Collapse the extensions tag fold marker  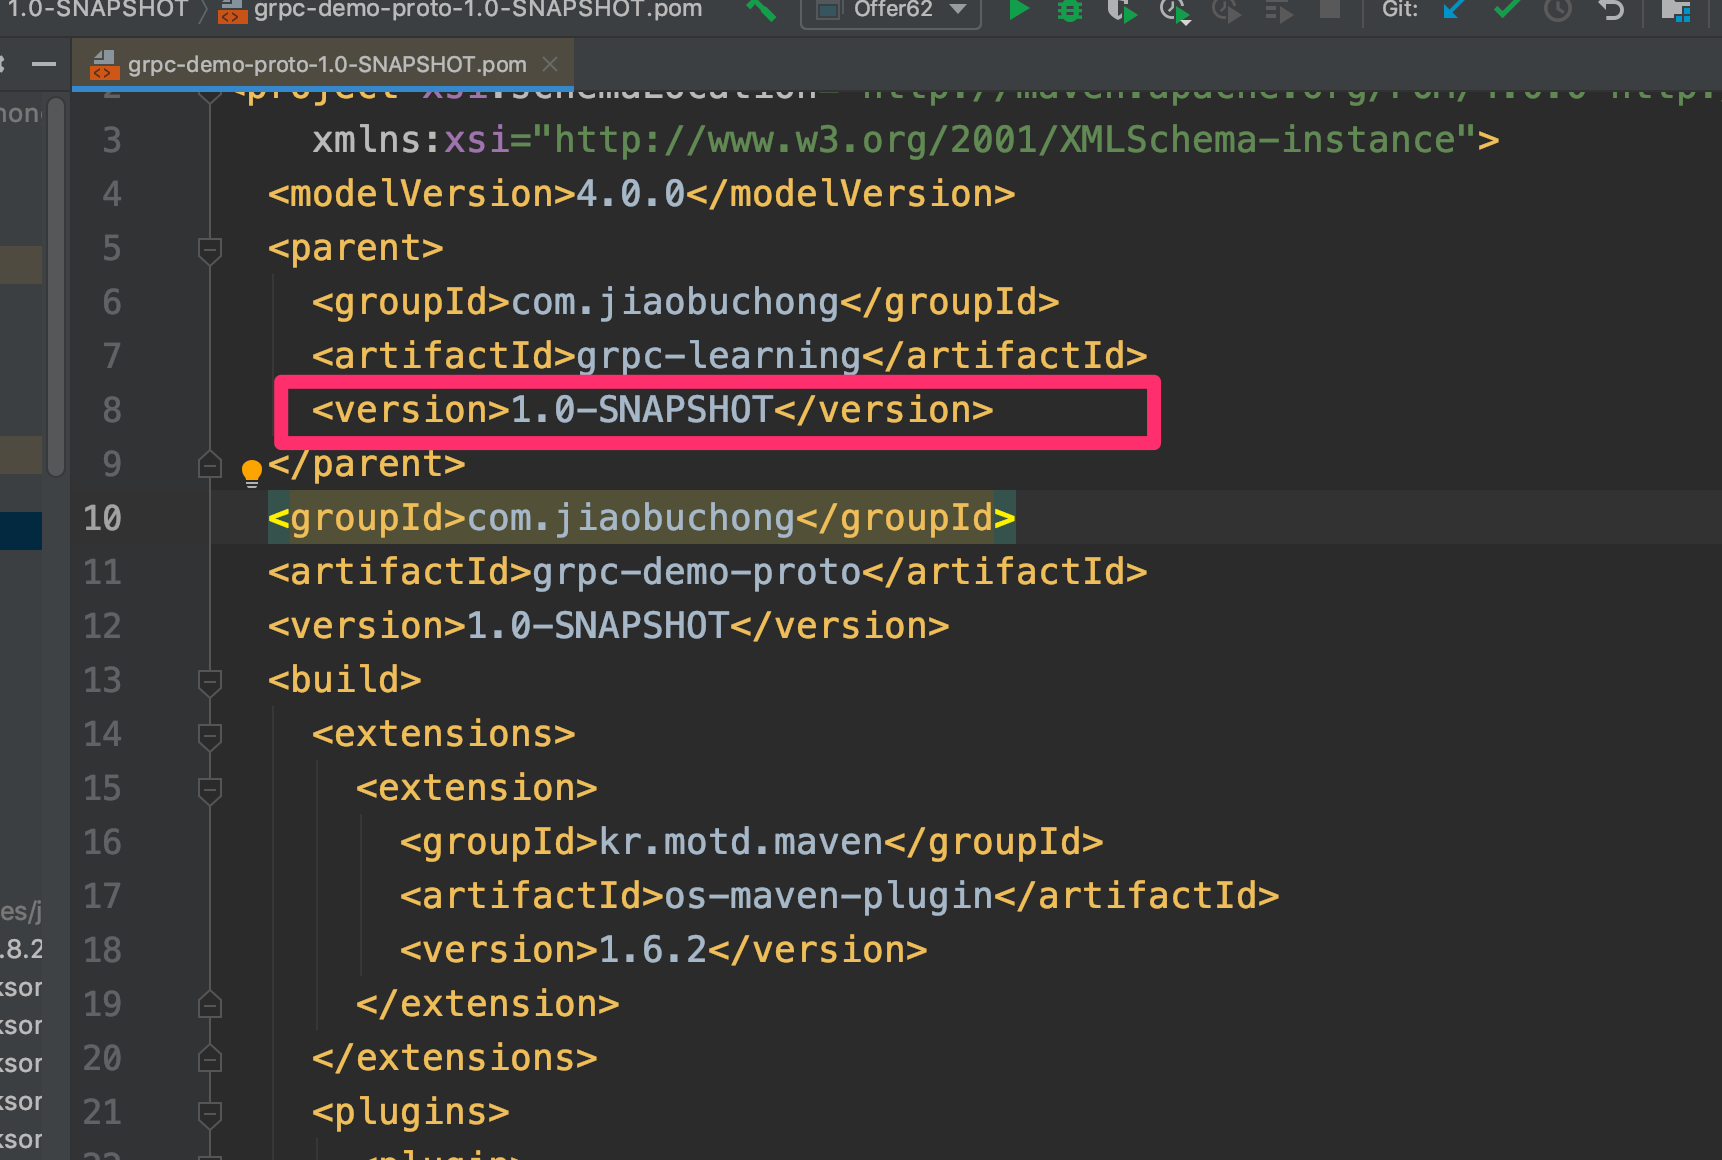(x=210, y=735)
